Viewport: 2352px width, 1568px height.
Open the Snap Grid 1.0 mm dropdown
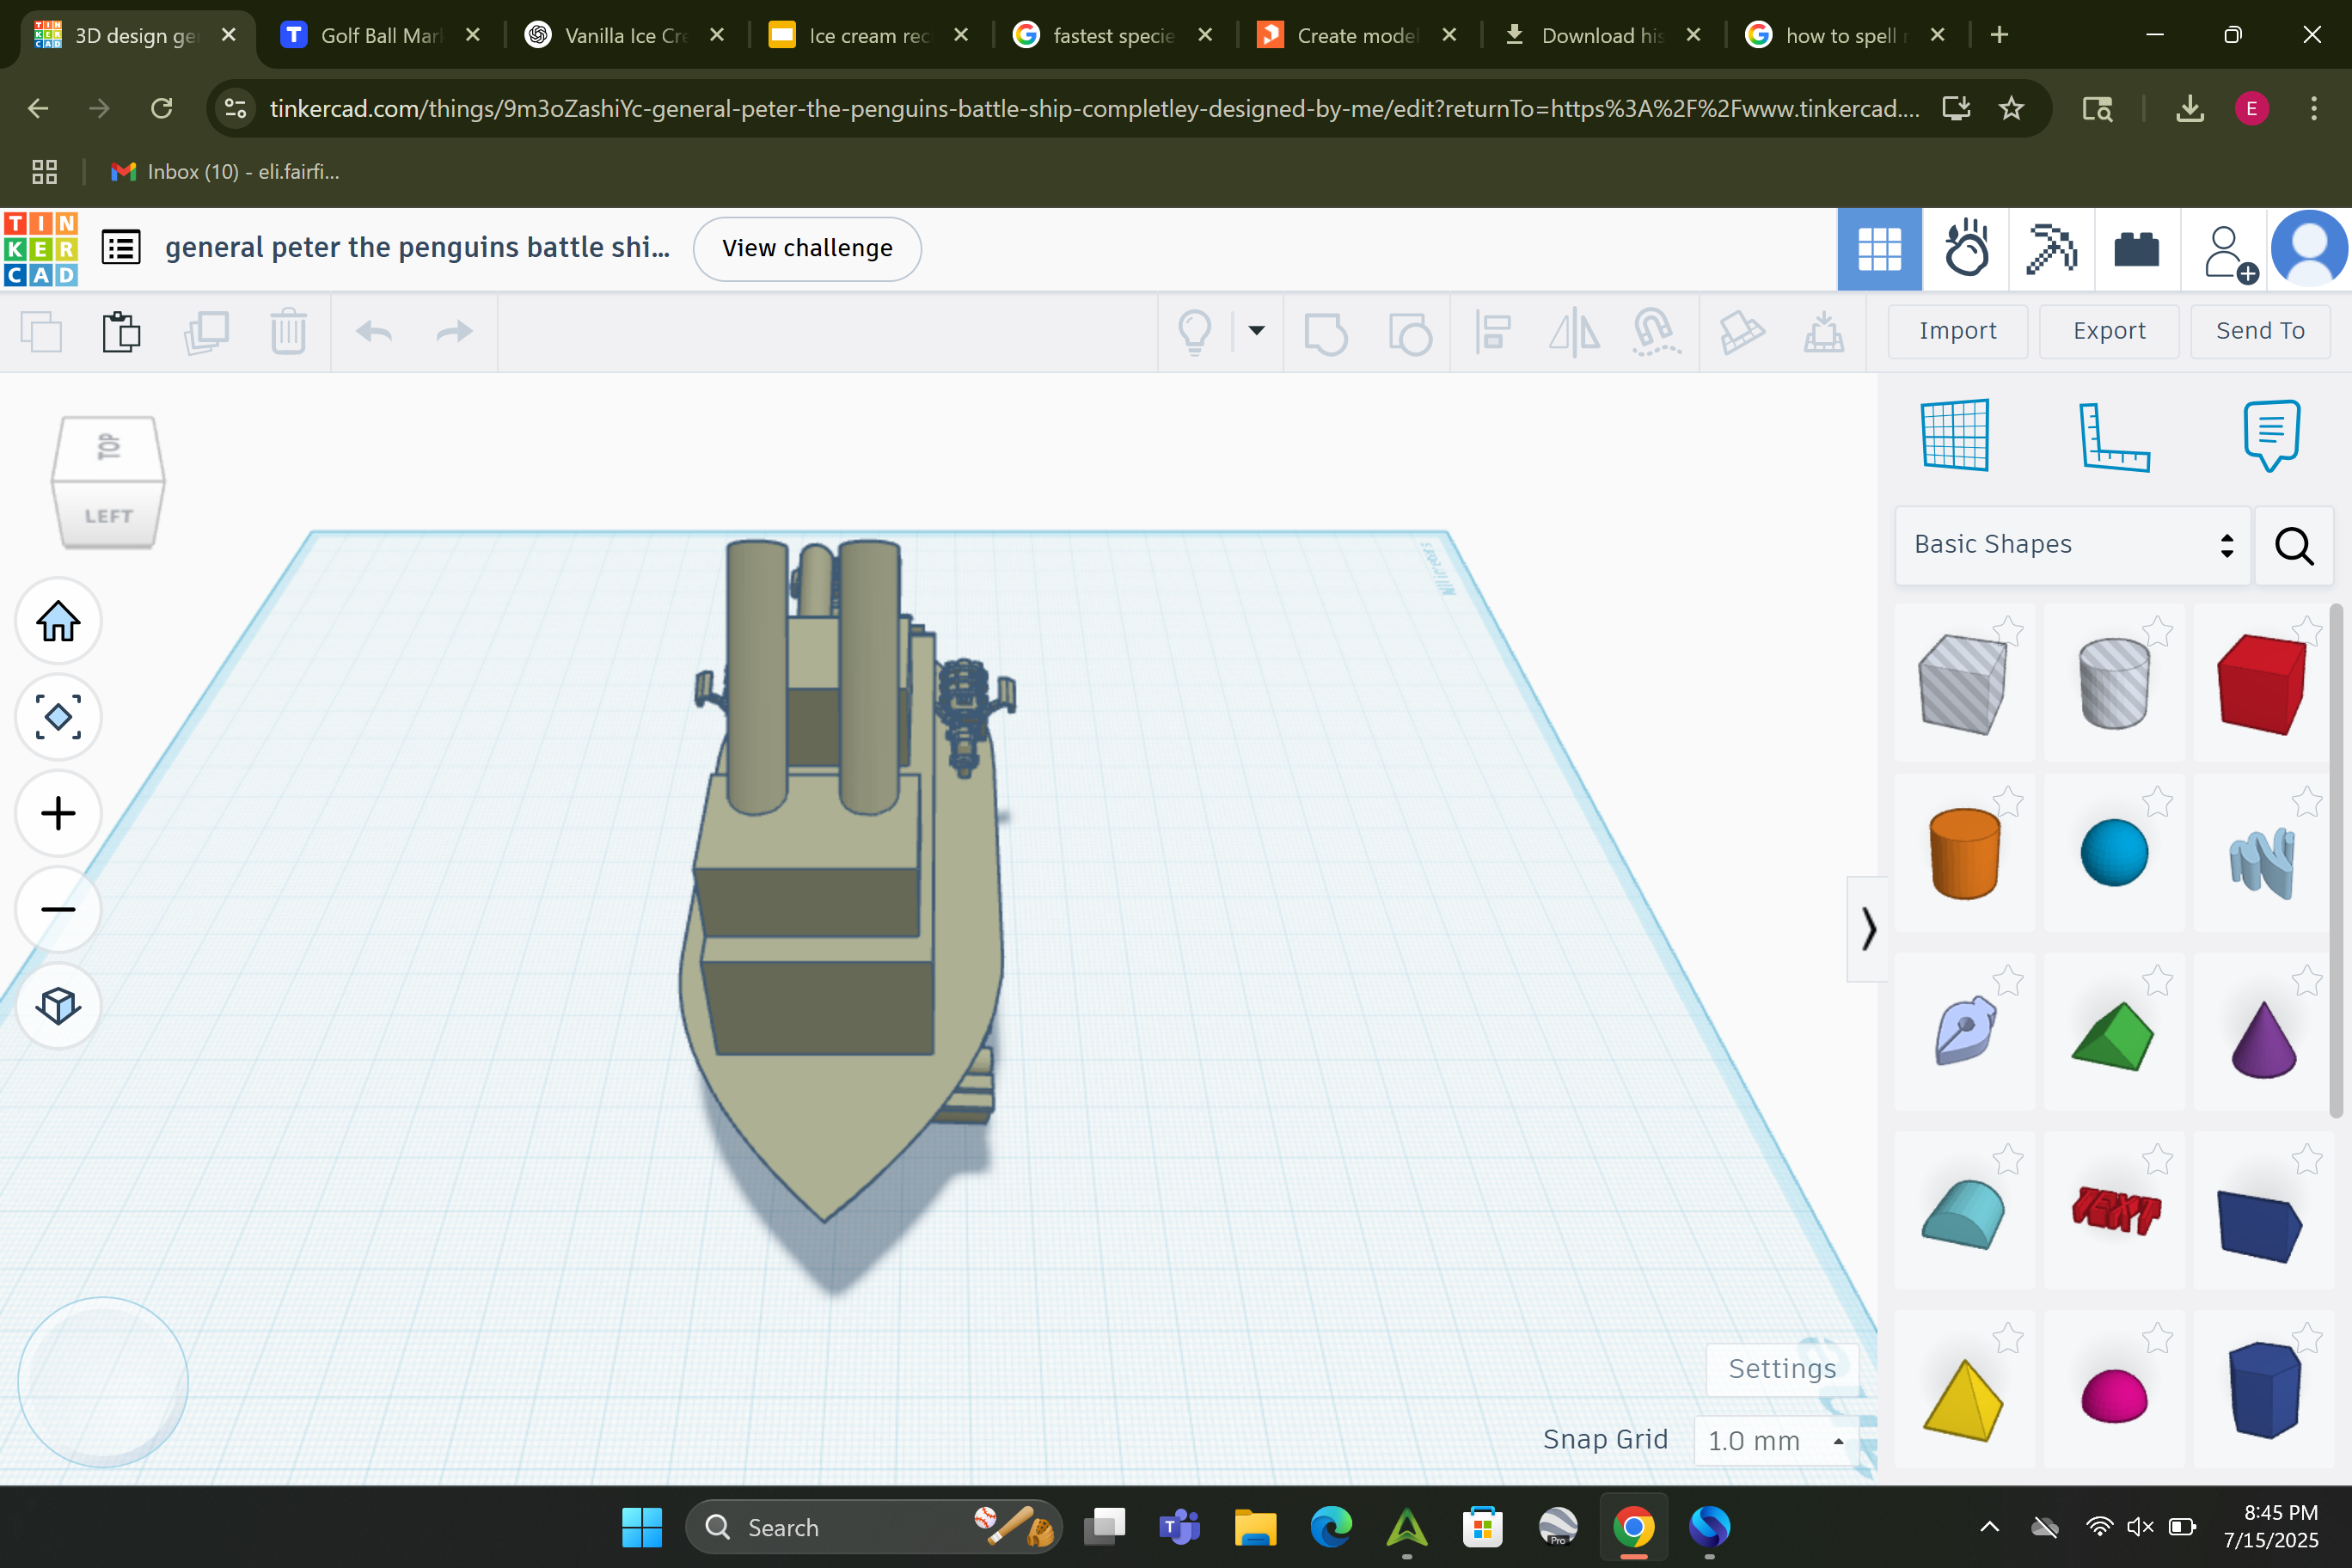pos(1776,1440)
